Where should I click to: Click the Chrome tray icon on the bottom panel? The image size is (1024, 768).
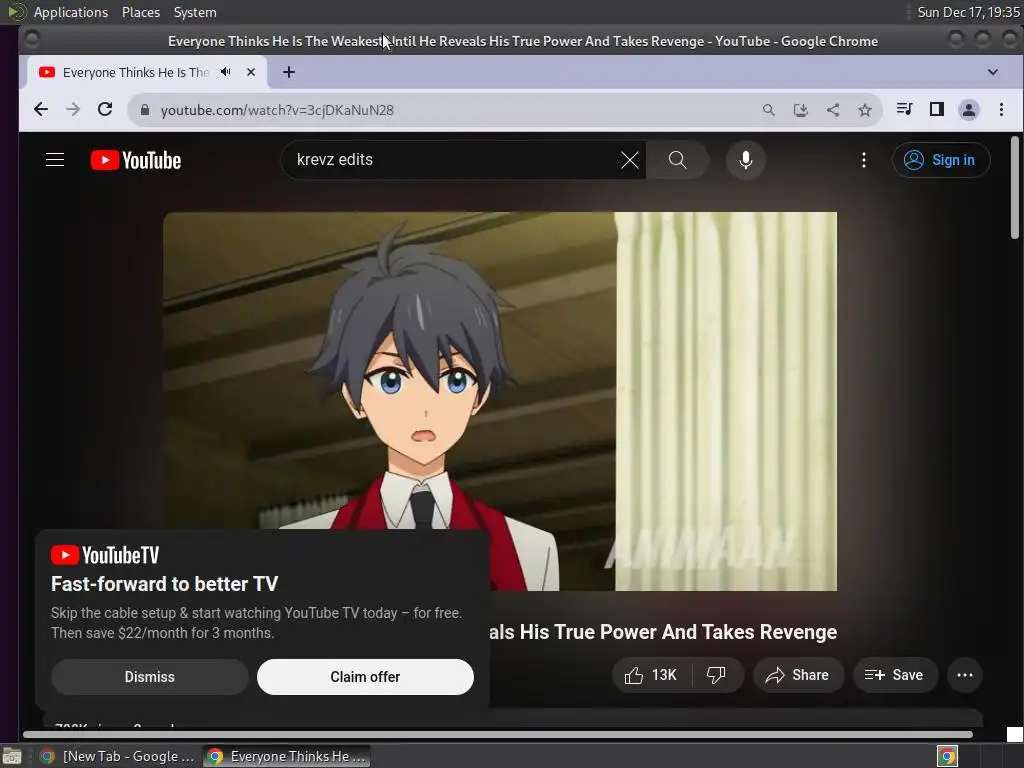[x=947, y=756]
